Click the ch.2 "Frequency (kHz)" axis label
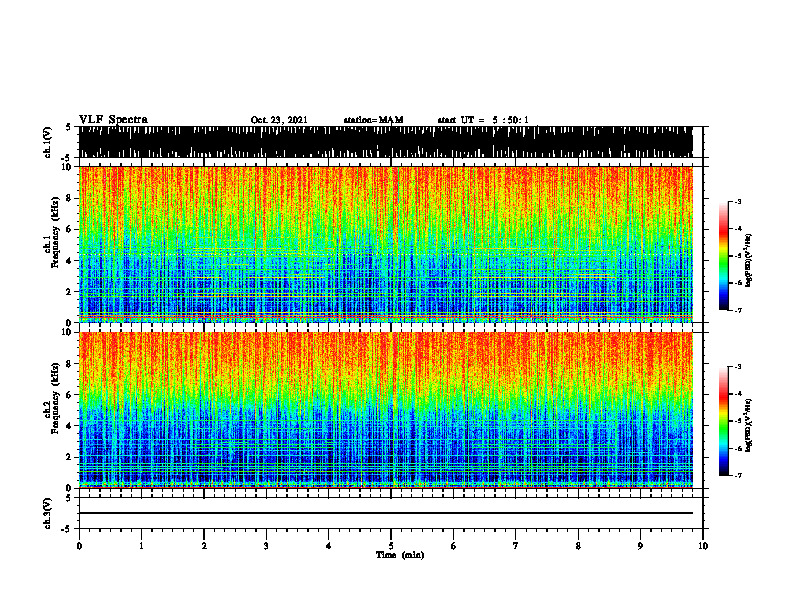The width and height of the screenshot is (792, 612). click(x=55, y=398)
